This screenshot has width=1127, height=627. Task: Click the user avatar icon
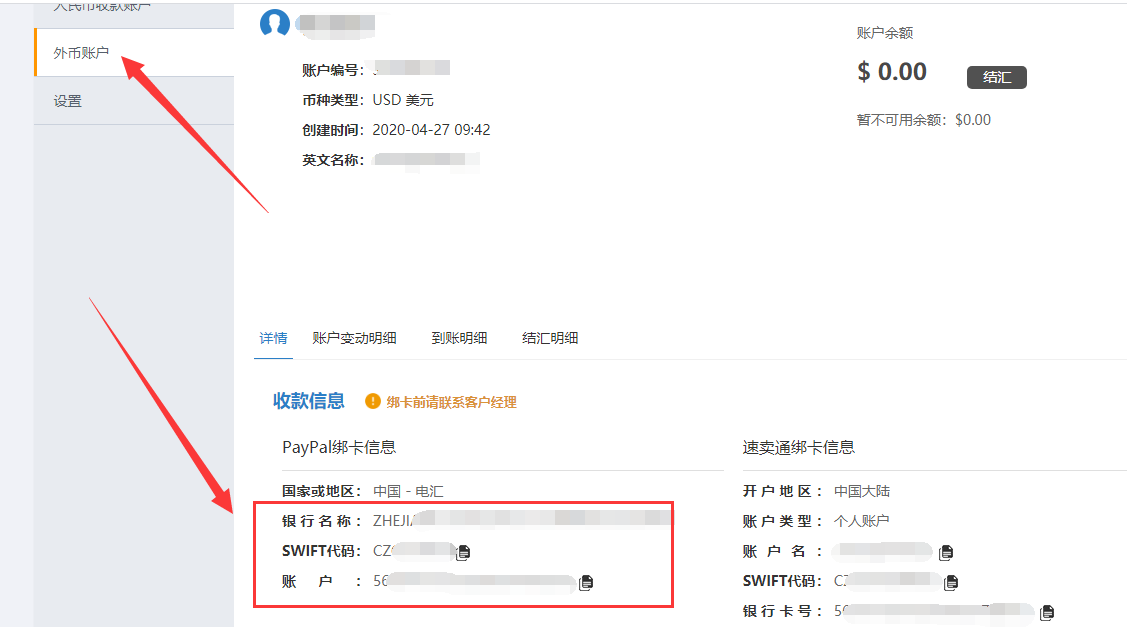click(x=275, y=23)
